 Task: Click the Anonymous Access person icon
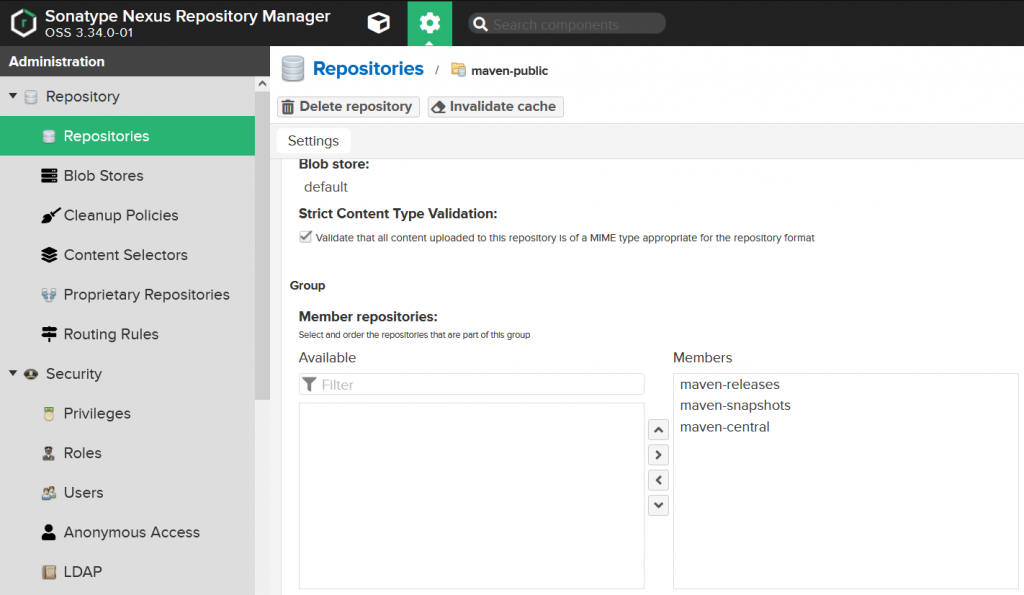[49, 532]
